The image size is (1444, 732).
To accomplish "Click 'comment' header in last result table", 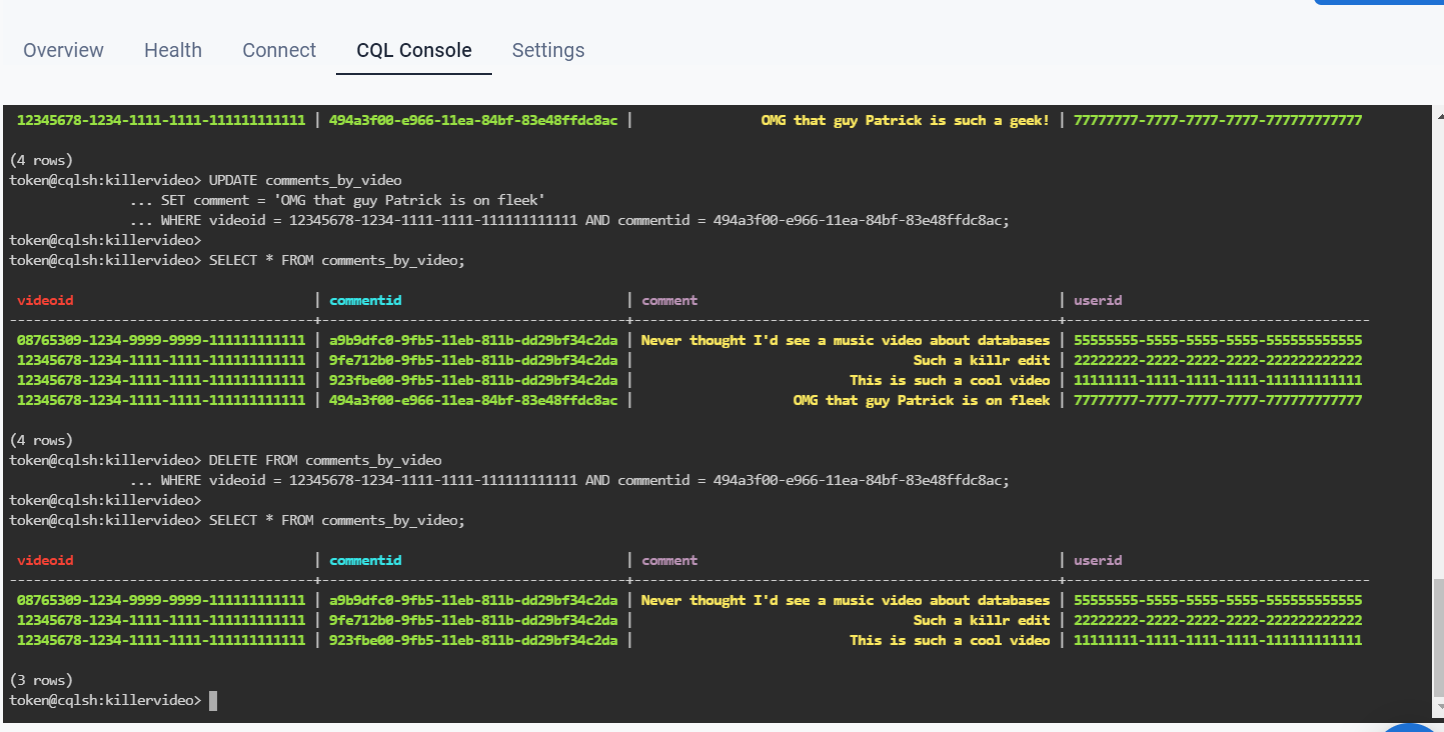I will point(669,560).
